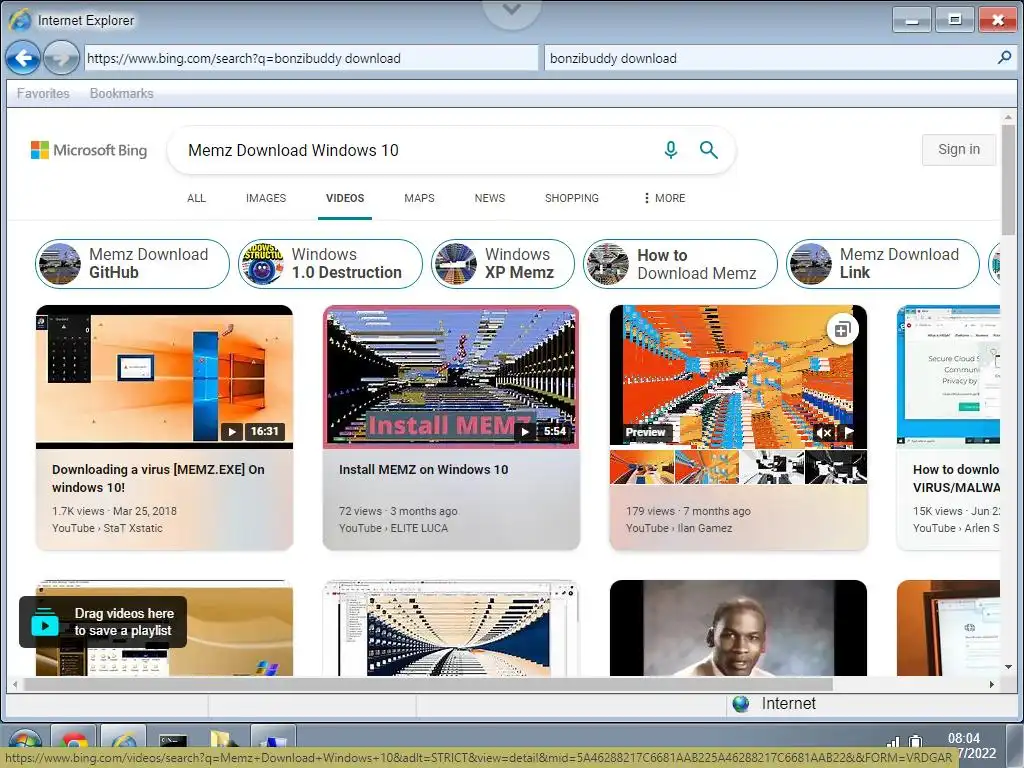Select the Windows XP Memz suggestion chip

(503, 264)
